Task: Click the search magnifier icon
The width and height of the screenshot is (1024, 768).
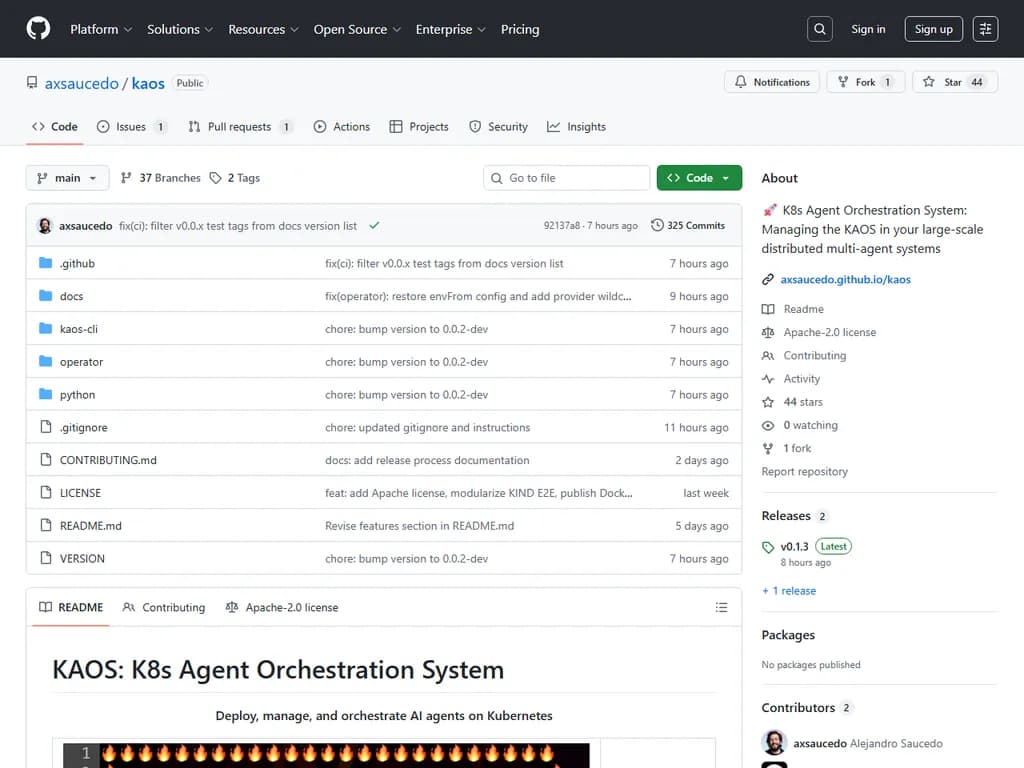Action: [819, 28]
